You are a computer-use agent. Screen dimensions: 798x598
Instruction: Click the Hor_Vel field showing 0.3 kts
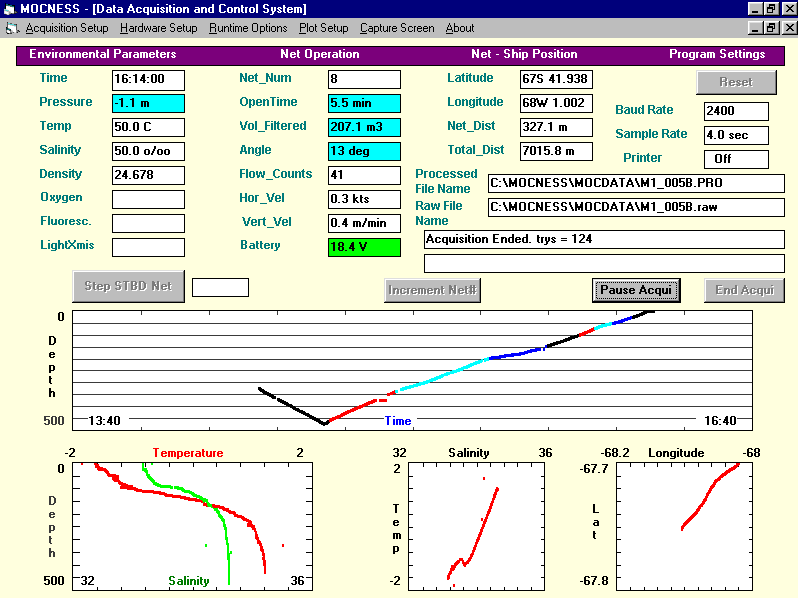[x=364, y=199]
